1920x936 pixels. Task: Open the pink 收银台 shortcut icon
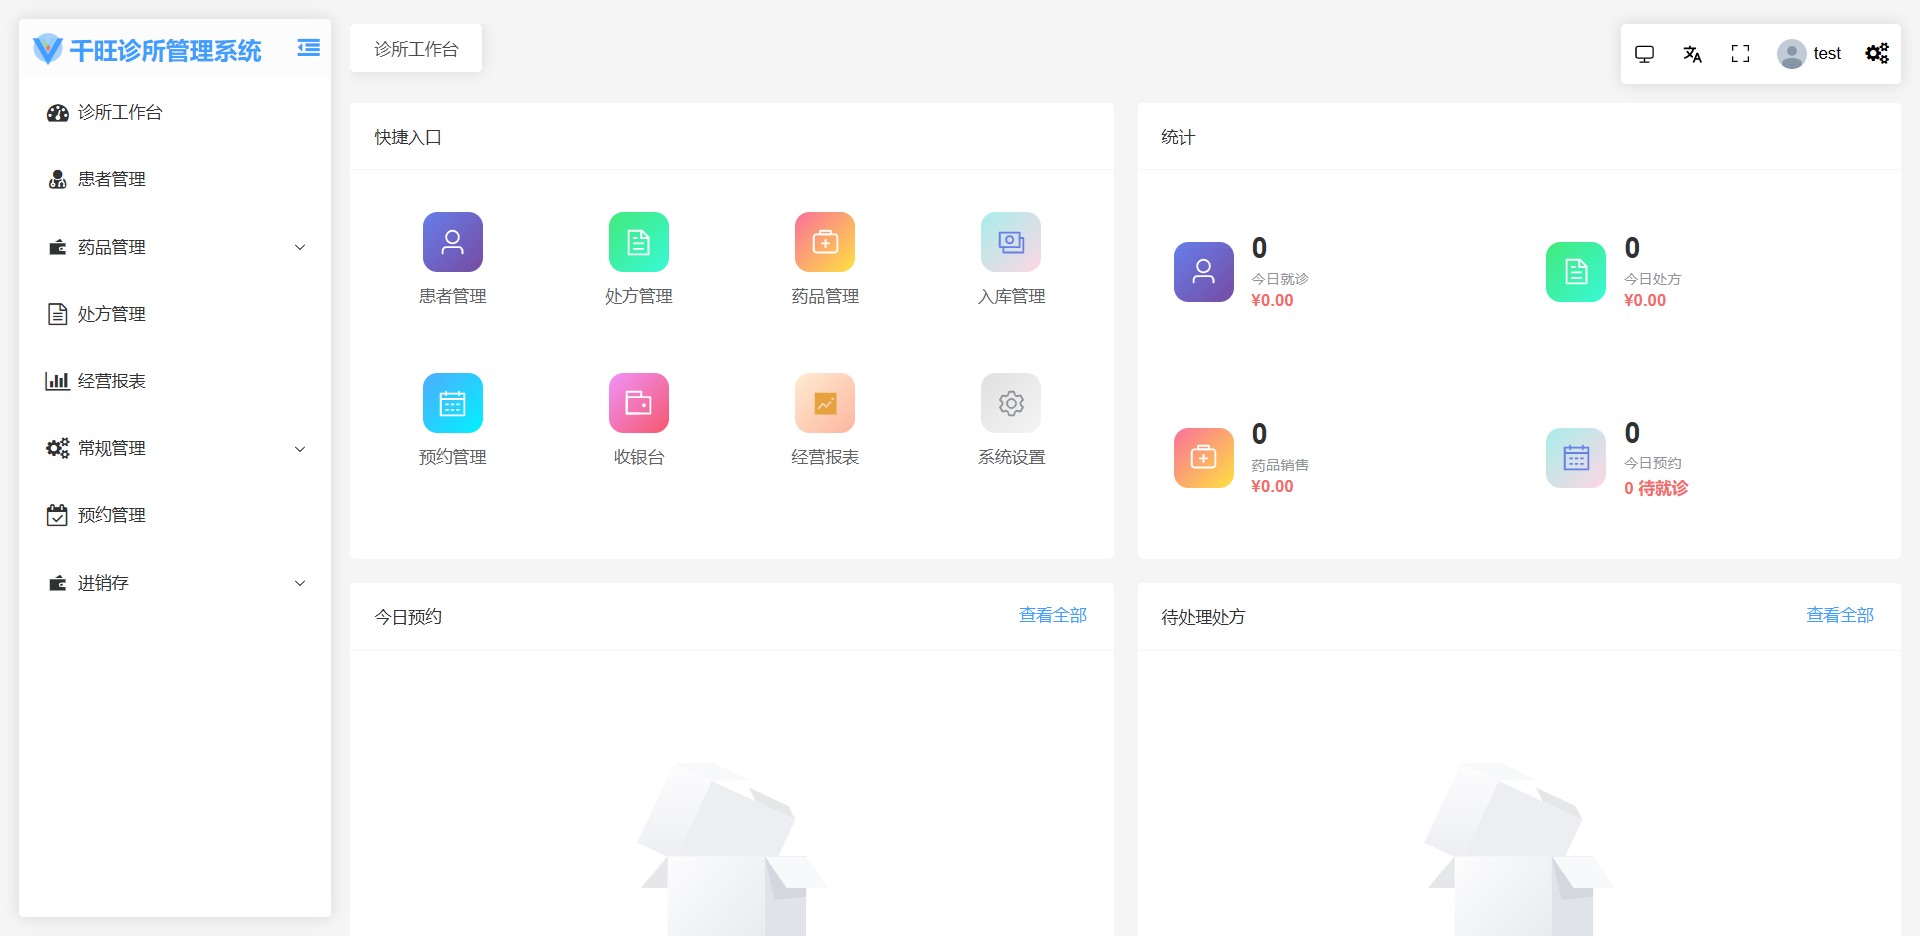click(x=638, y=403)
